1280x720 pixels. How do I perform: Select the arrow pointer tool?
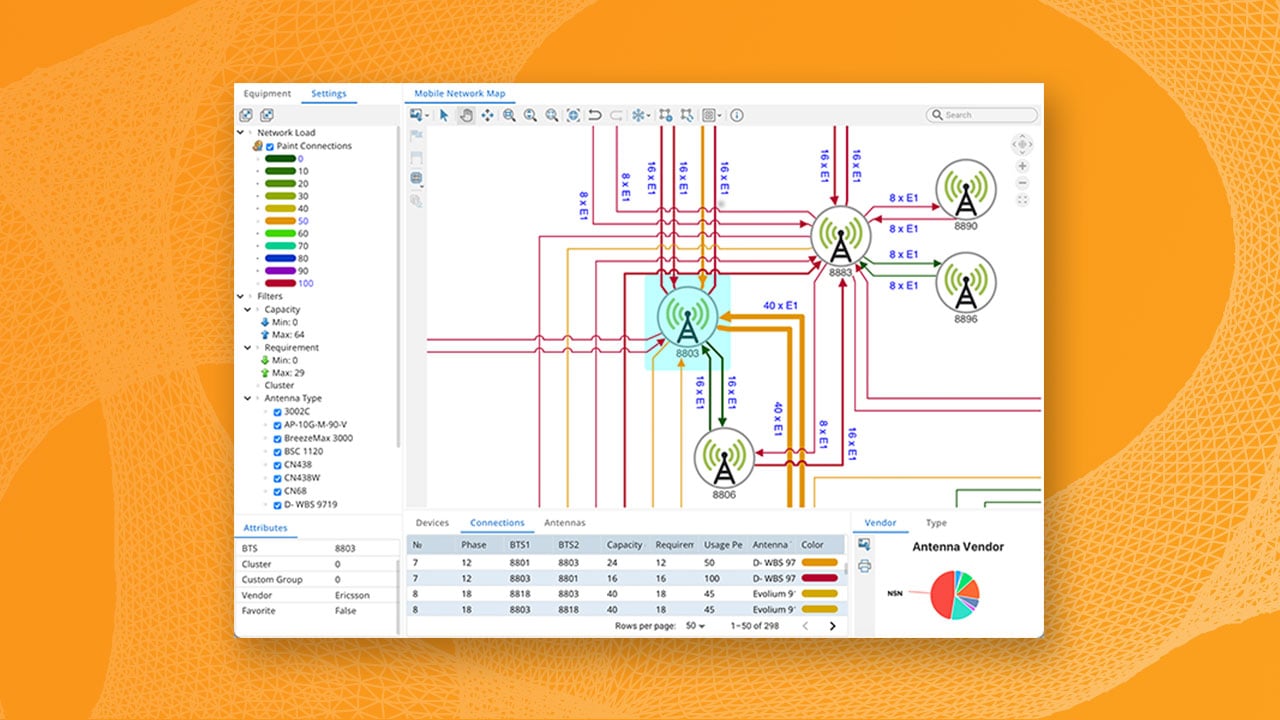(x=445, y=115)
